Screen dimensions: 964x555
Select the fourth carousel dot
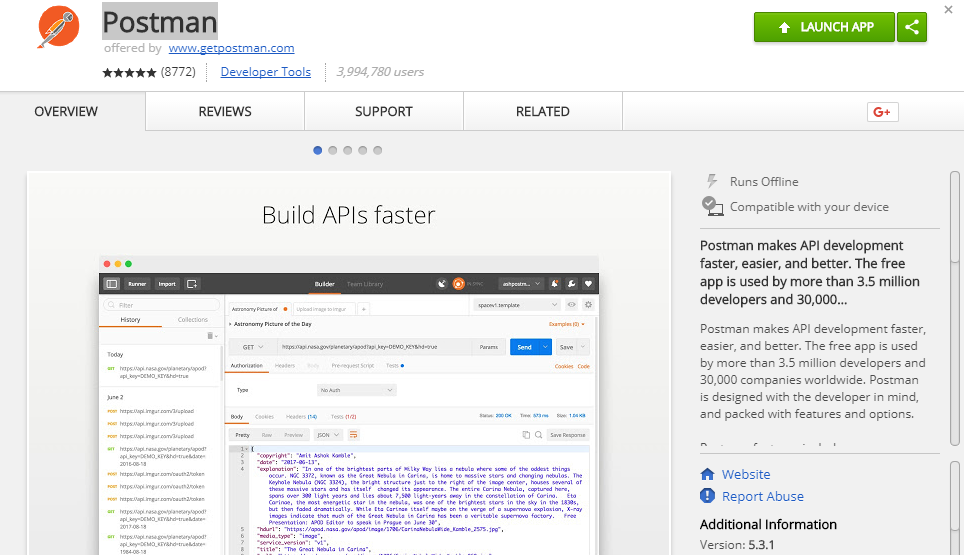363,150
